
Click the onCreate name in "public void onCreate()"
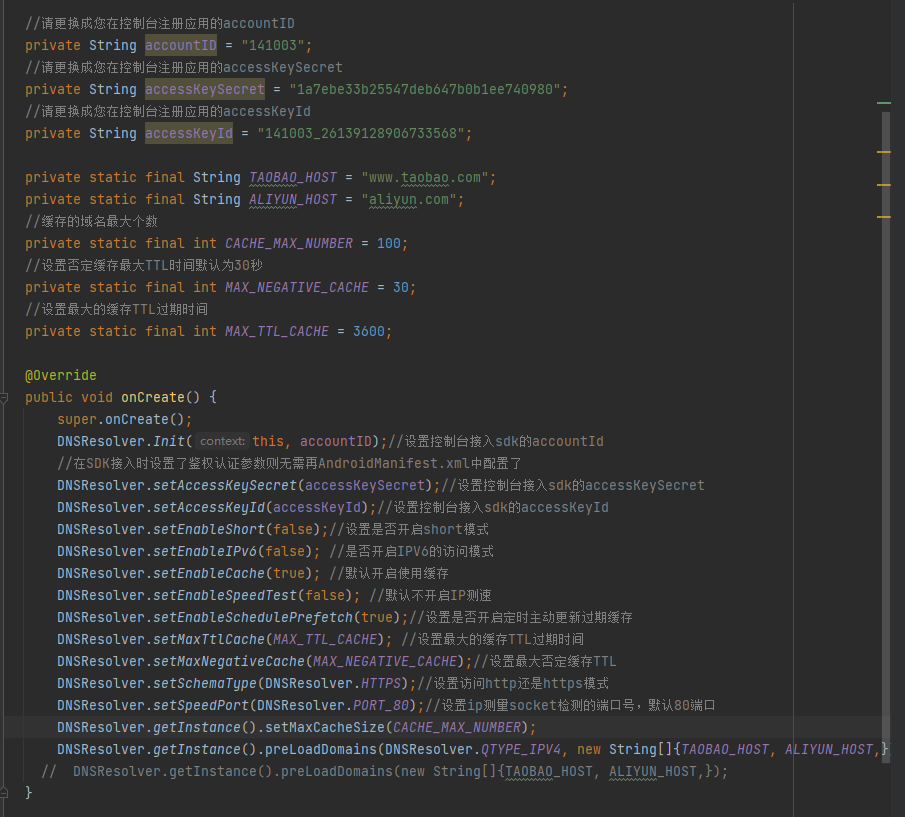click(152, 398)
